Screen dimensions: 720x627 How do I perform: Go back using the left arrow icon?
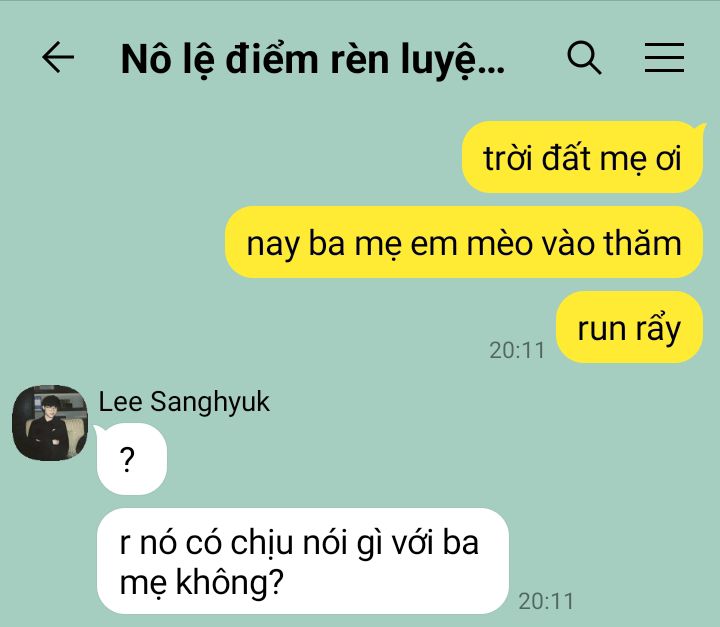coord(58,57)
